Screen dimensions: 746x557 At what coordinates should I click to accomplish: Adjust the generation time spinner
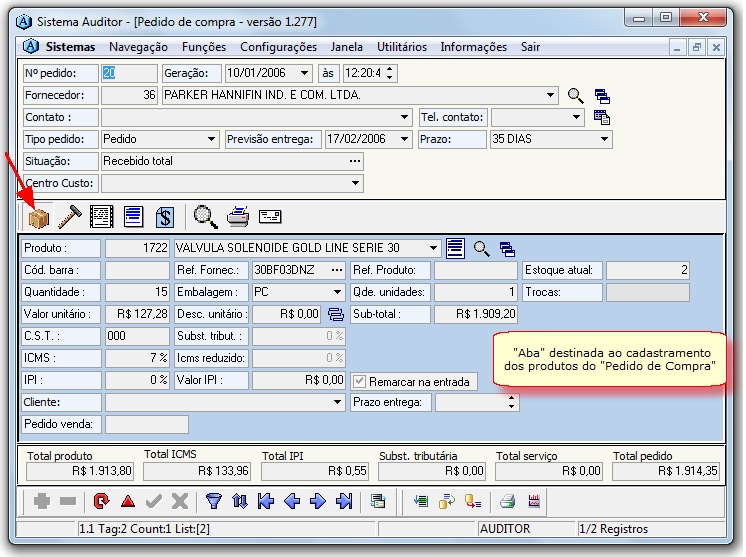tap(390, 73)
